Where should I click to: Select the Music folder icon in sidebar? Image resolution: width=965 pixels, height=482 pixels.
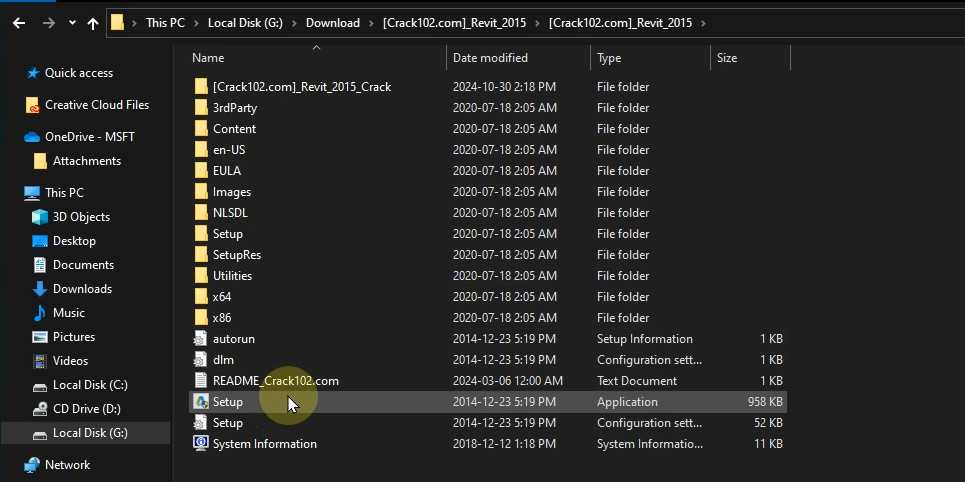40,313
